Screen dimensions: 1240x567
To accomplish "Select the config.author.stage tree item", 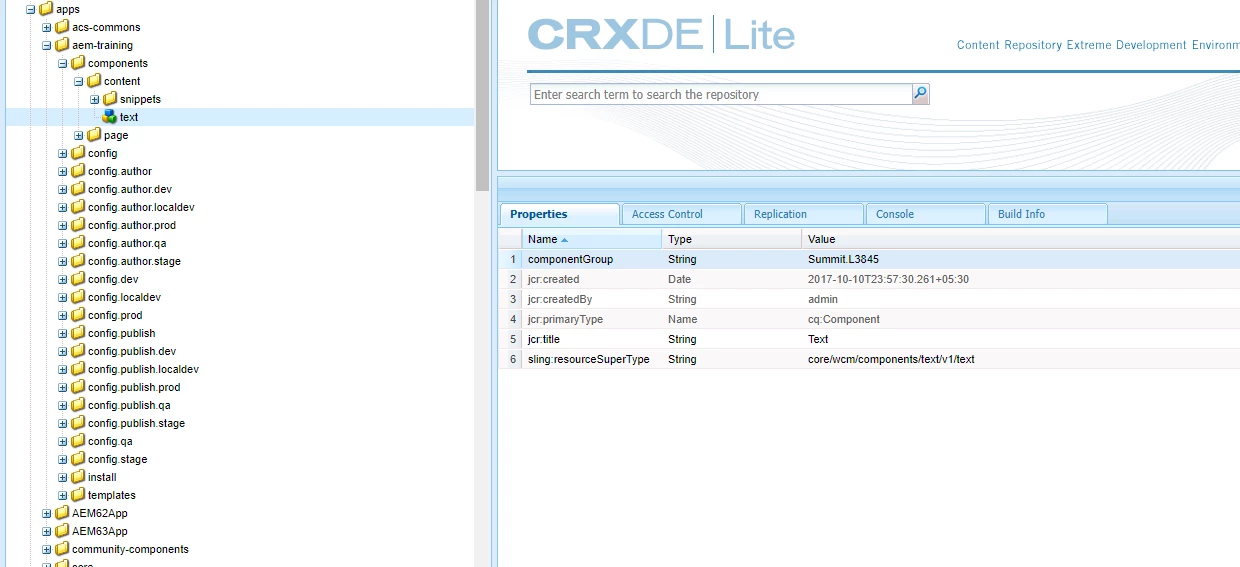I will 134,261.
